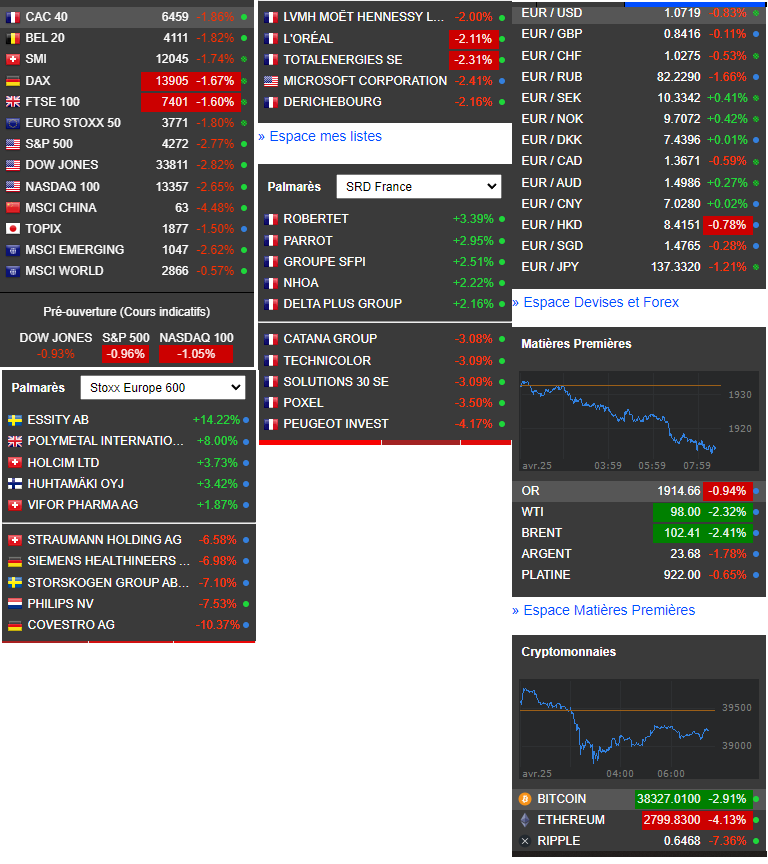Click the blue dot next to MICROSOFT CORPORATION

[502, 81]
